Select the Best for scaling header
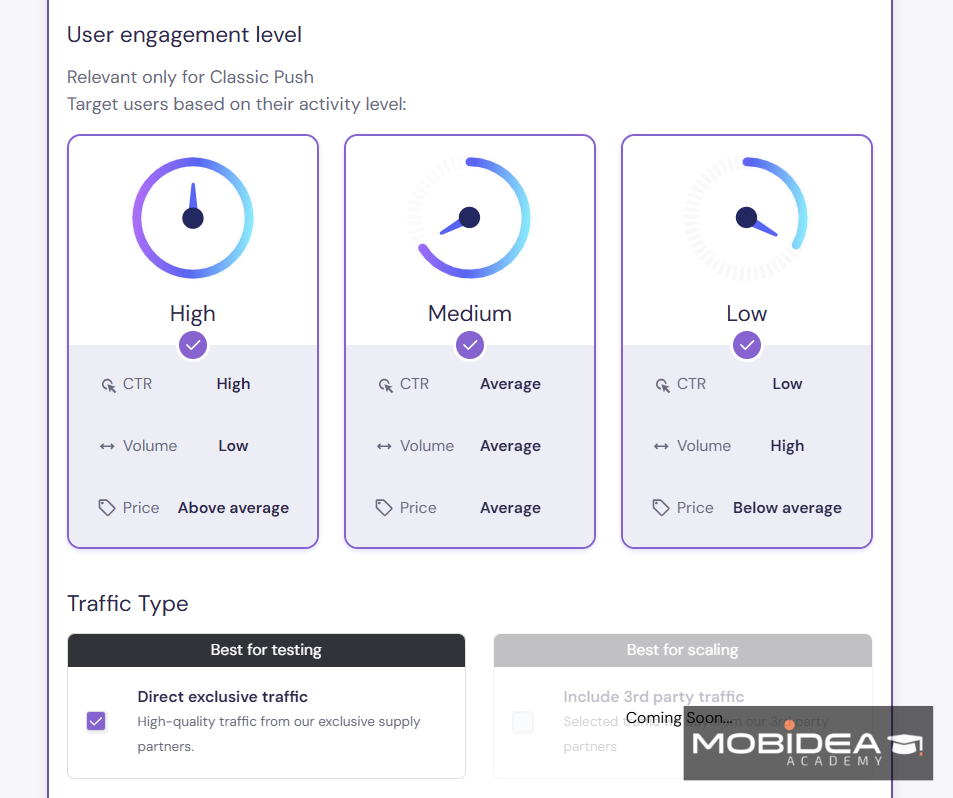Viewport: 953px width, 798px height. click(683, 650)
